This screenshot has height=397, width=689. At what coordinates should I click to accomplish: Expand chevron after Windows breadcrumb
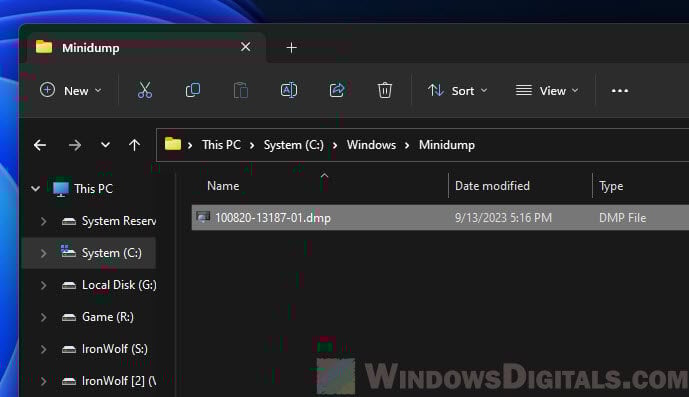click(x=407, y=146)
